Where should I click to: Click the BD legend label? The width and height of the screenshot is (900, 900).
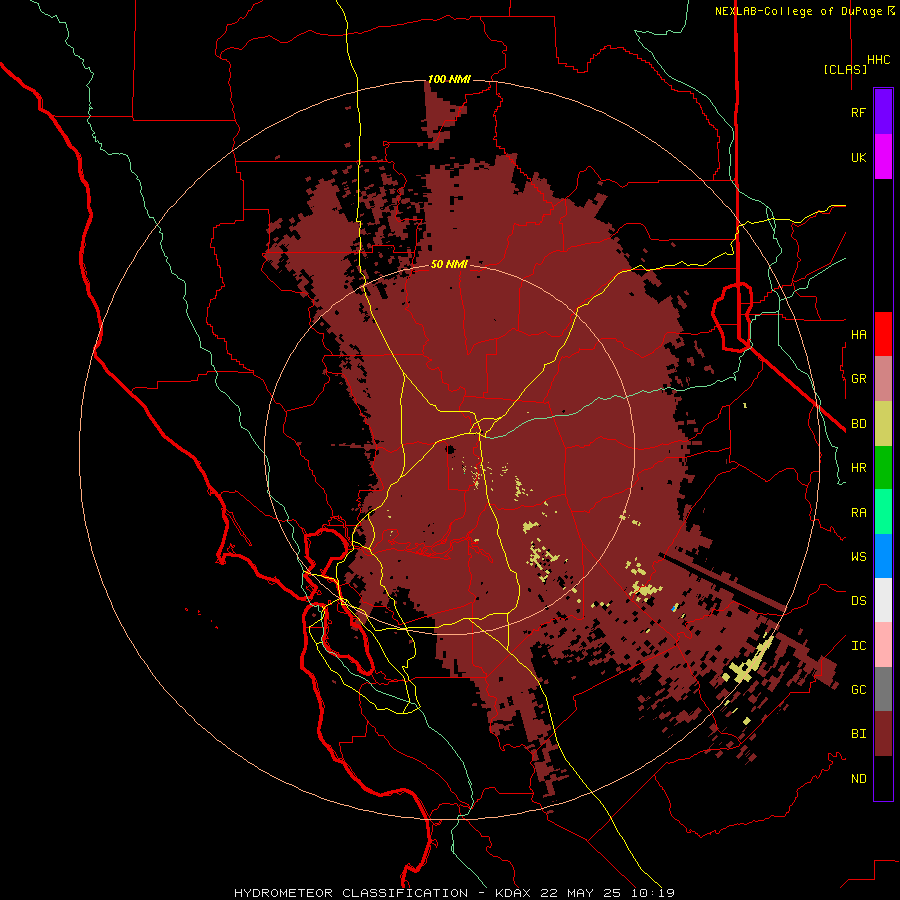[x=859, y=424]
